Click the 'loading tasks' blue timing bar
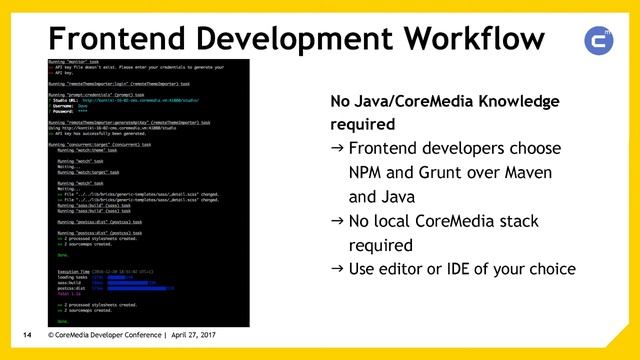Screen dimensions: 640x360 point(117,278)
